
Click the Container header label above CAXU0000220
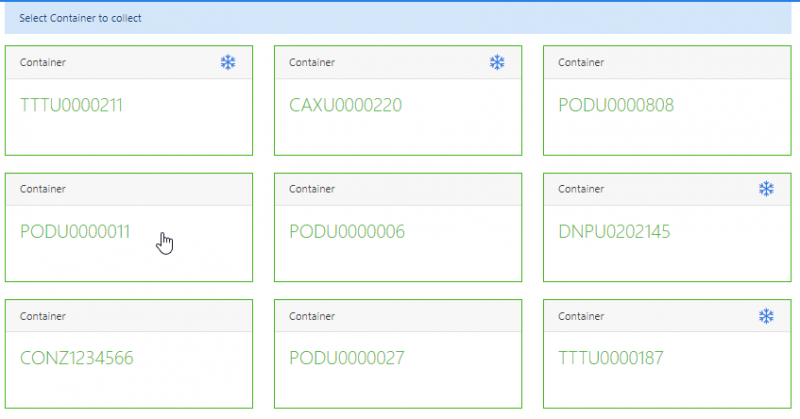coord(311,62)
